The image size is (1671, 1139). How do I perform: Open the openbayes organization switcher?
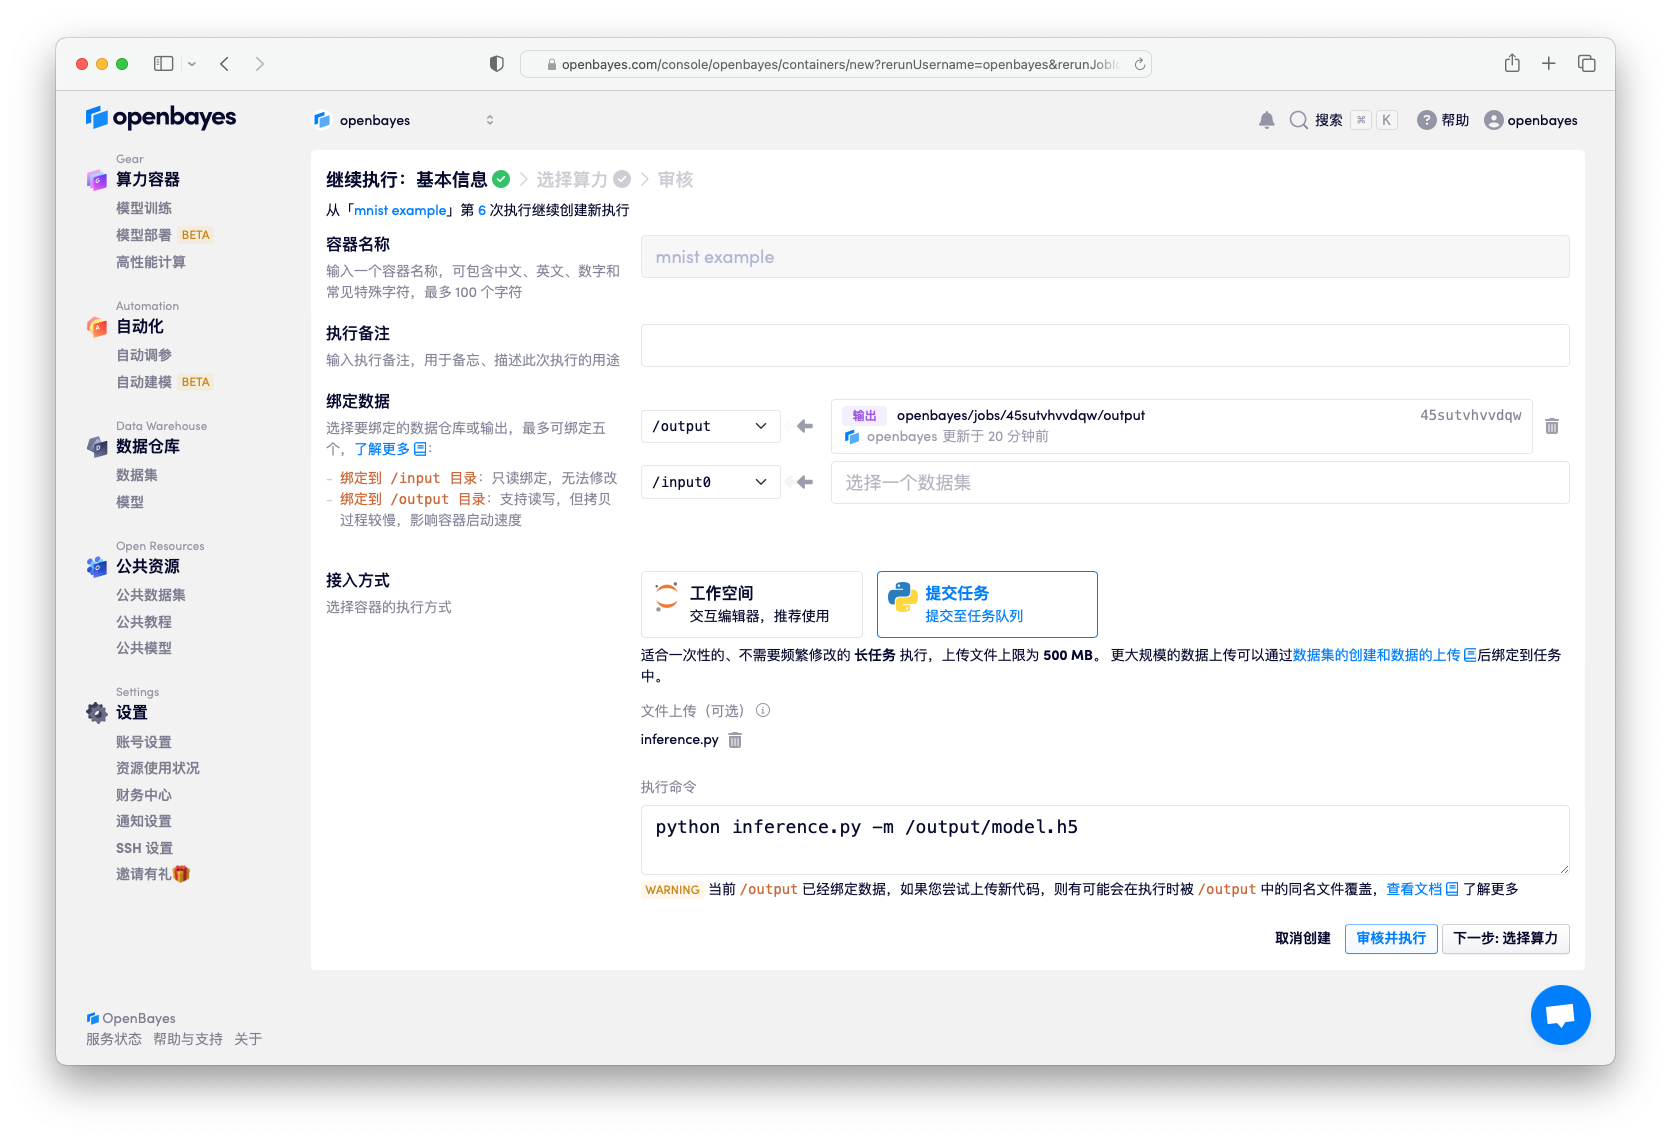[x=404, y=120]
